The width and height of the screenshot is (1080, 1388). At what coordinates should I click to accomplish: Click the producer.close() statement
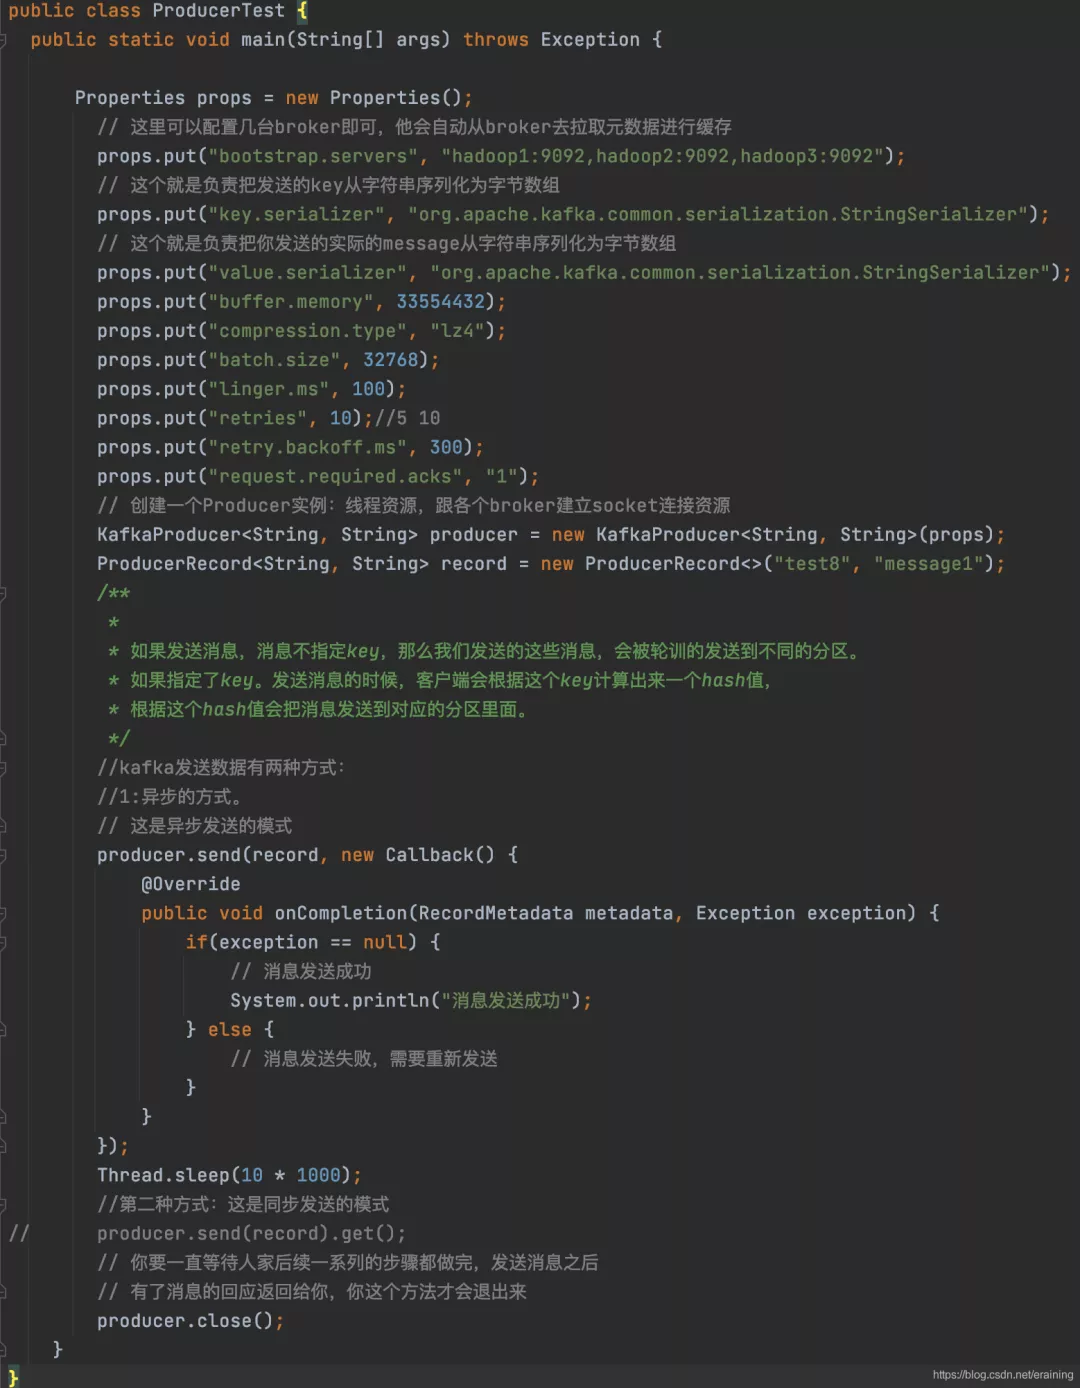coord(191,1321)
